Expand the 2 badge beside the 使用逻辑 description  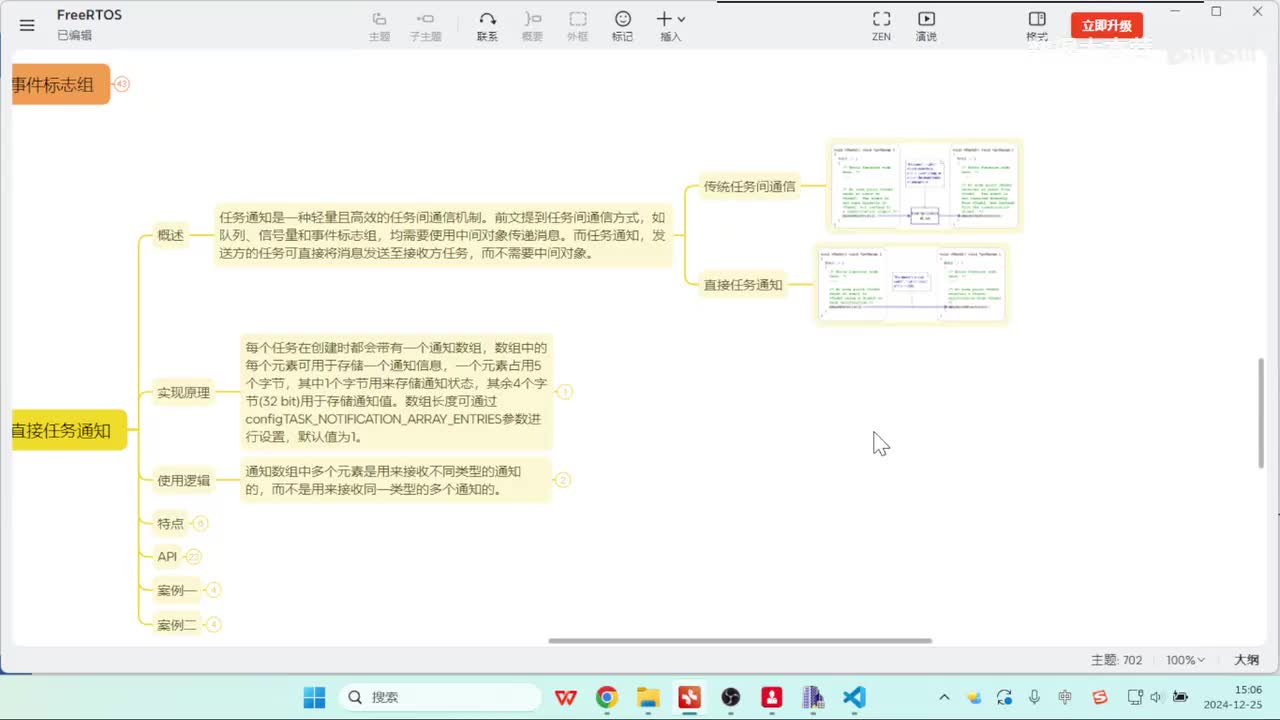(563, 480)
